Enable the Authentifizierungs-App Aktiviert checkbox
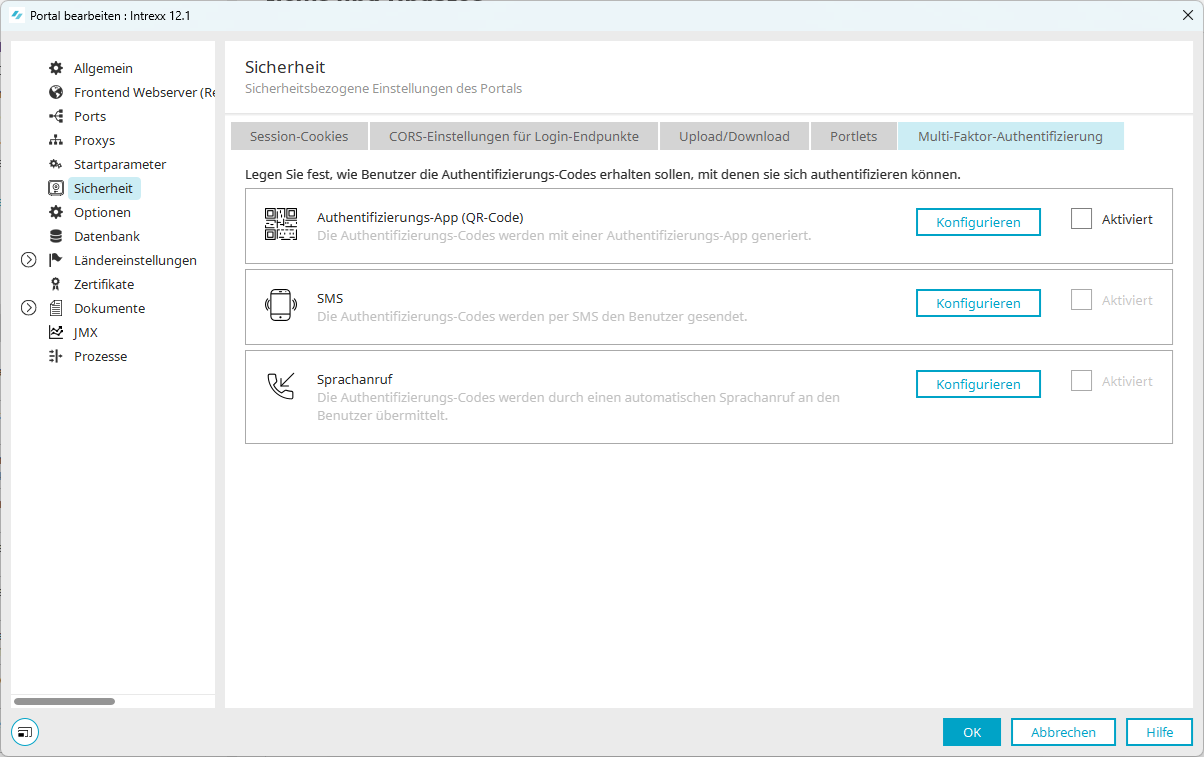Image resolution: width=1204 pixels, height=757 pixels. tap(1081, 219)
